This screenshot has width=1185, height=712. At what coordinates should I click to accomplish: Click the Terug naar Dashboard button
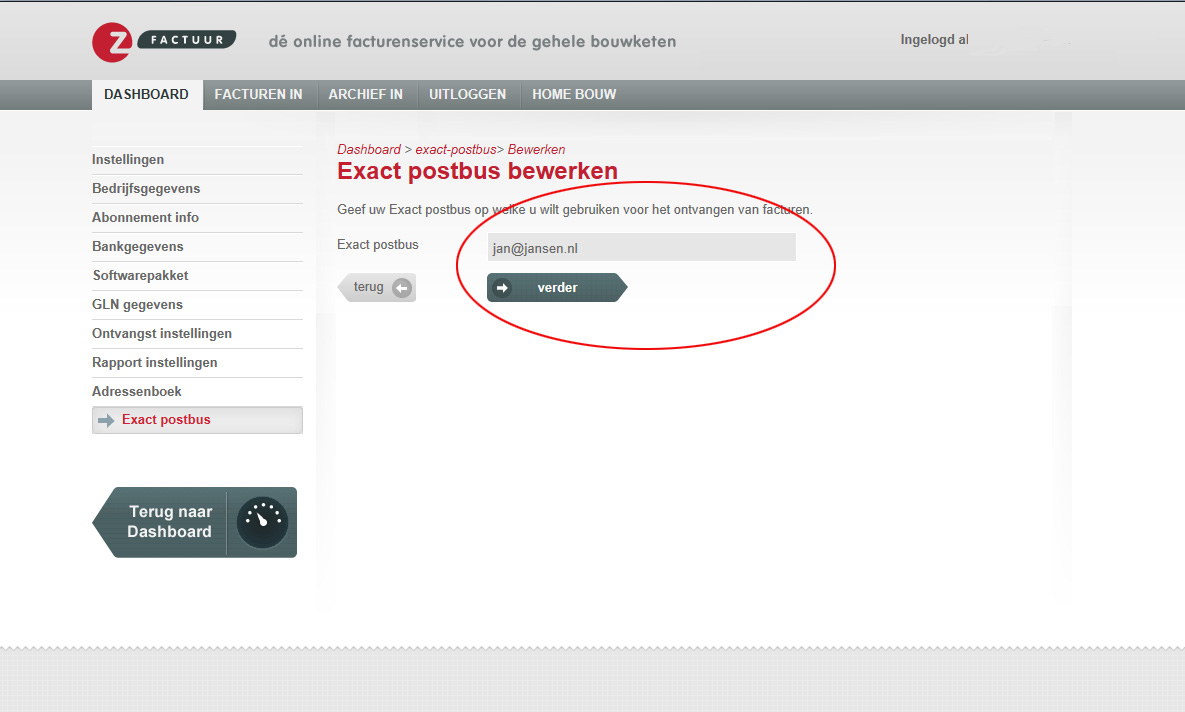pyautogui.click(x=194, y=522)
